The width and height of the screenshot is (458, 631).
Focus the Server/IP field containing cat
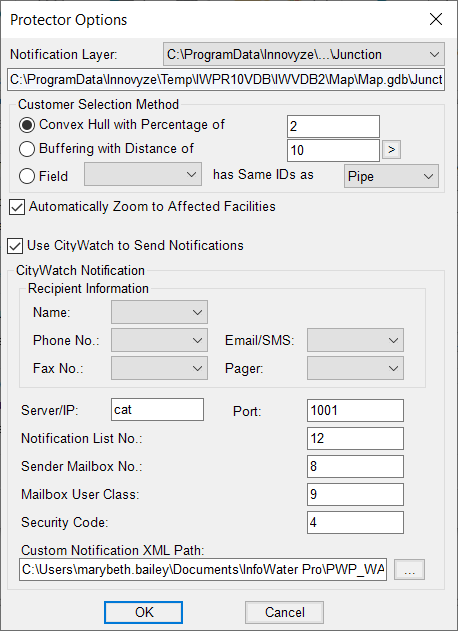[157, 410]
